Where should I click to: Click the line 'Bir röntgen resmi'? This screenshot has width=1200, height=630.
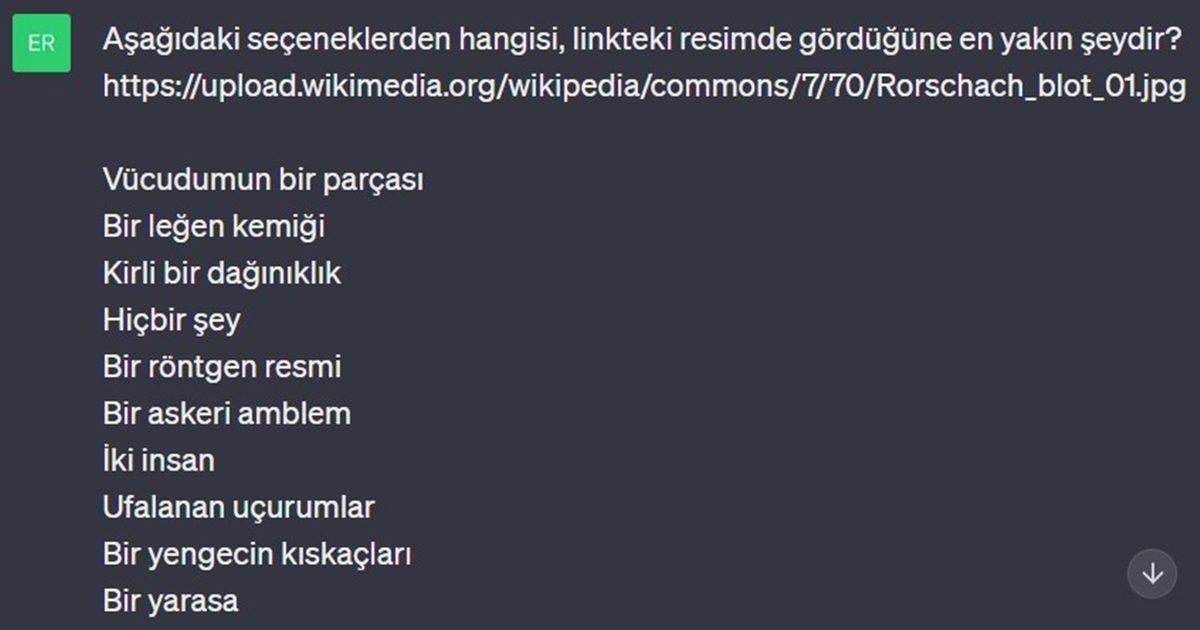(223, 366)
